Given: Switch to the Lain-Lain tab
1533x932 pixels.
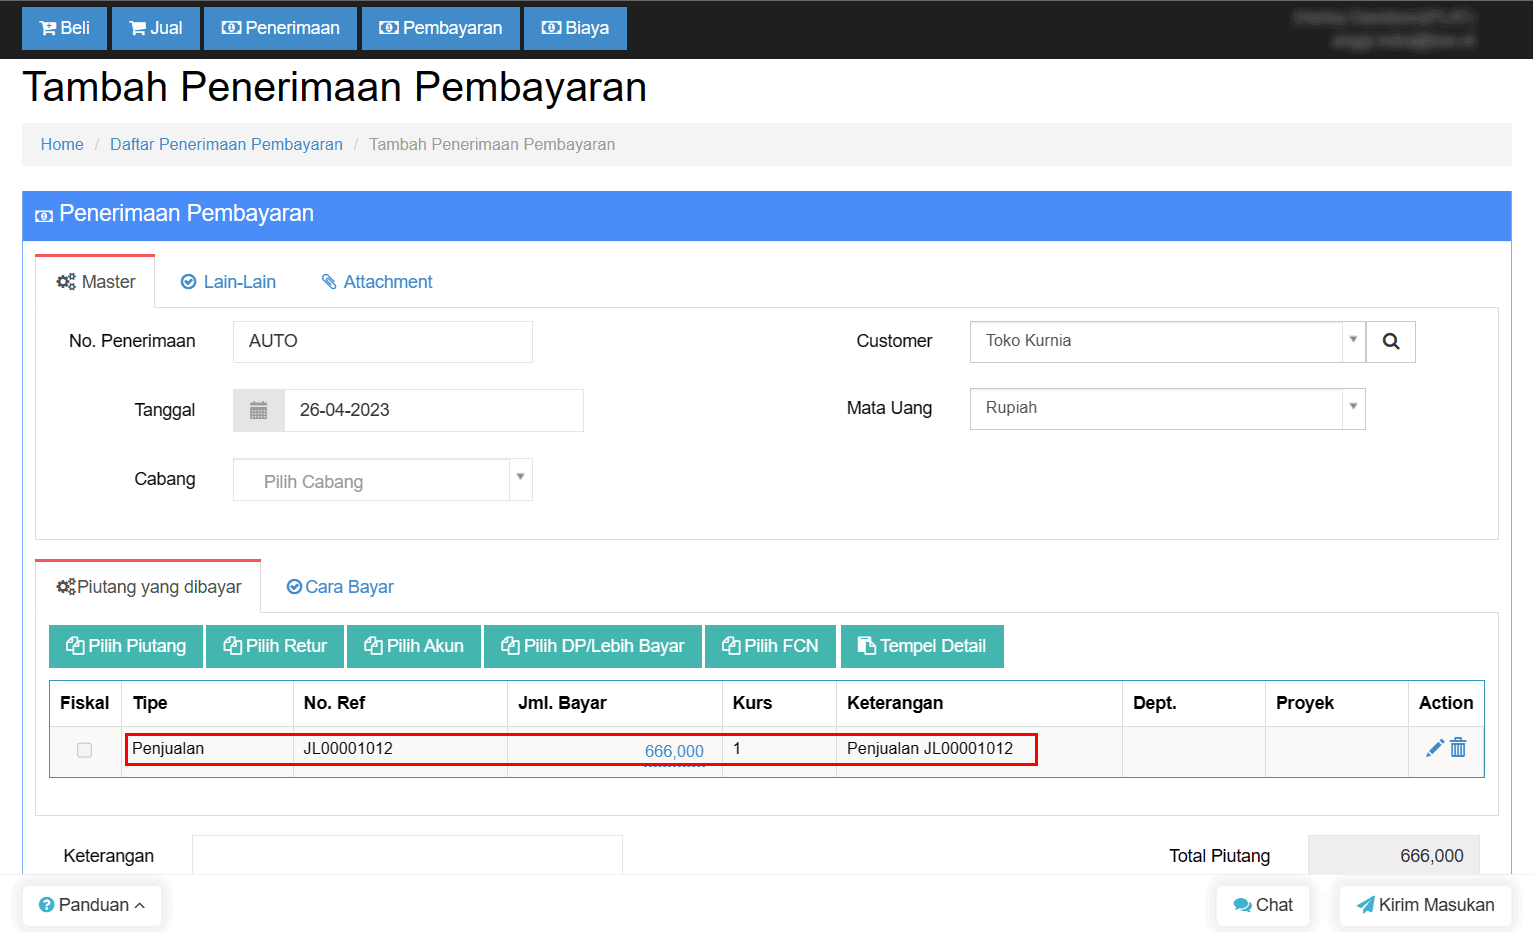Looking at the screenshot, I should pos(228,282).
